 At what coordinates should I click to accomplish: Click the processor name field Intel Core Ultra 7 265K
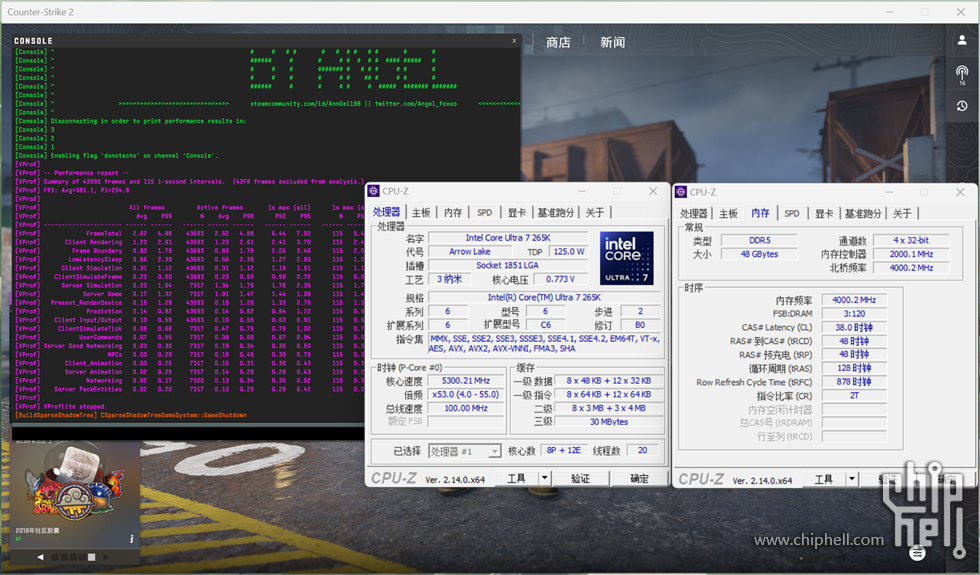click(x=508, y=238)
